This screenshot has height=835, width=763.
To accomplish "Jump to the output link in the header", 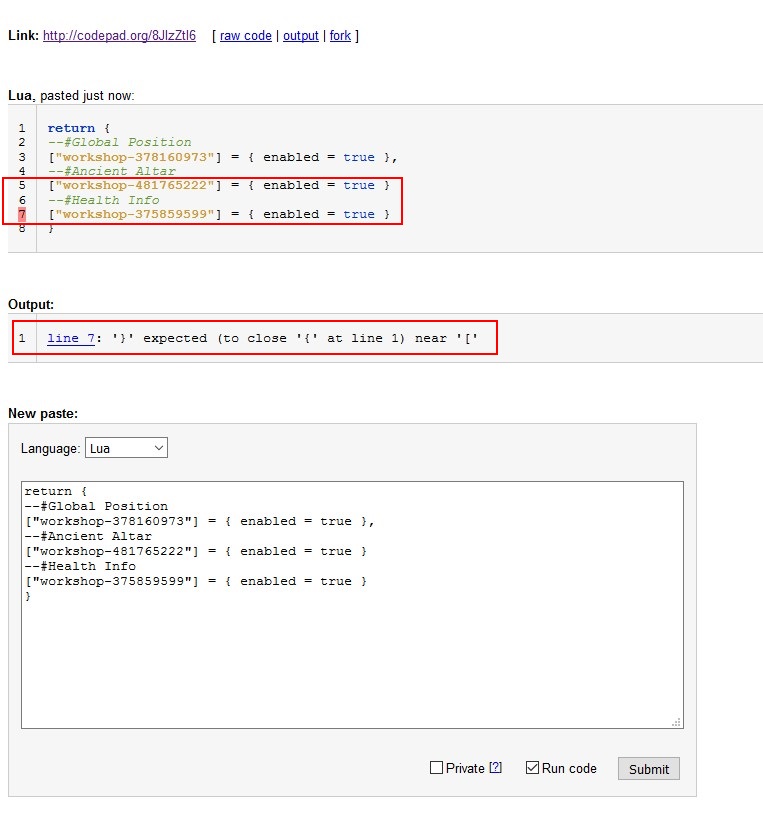I will (300, 36).
